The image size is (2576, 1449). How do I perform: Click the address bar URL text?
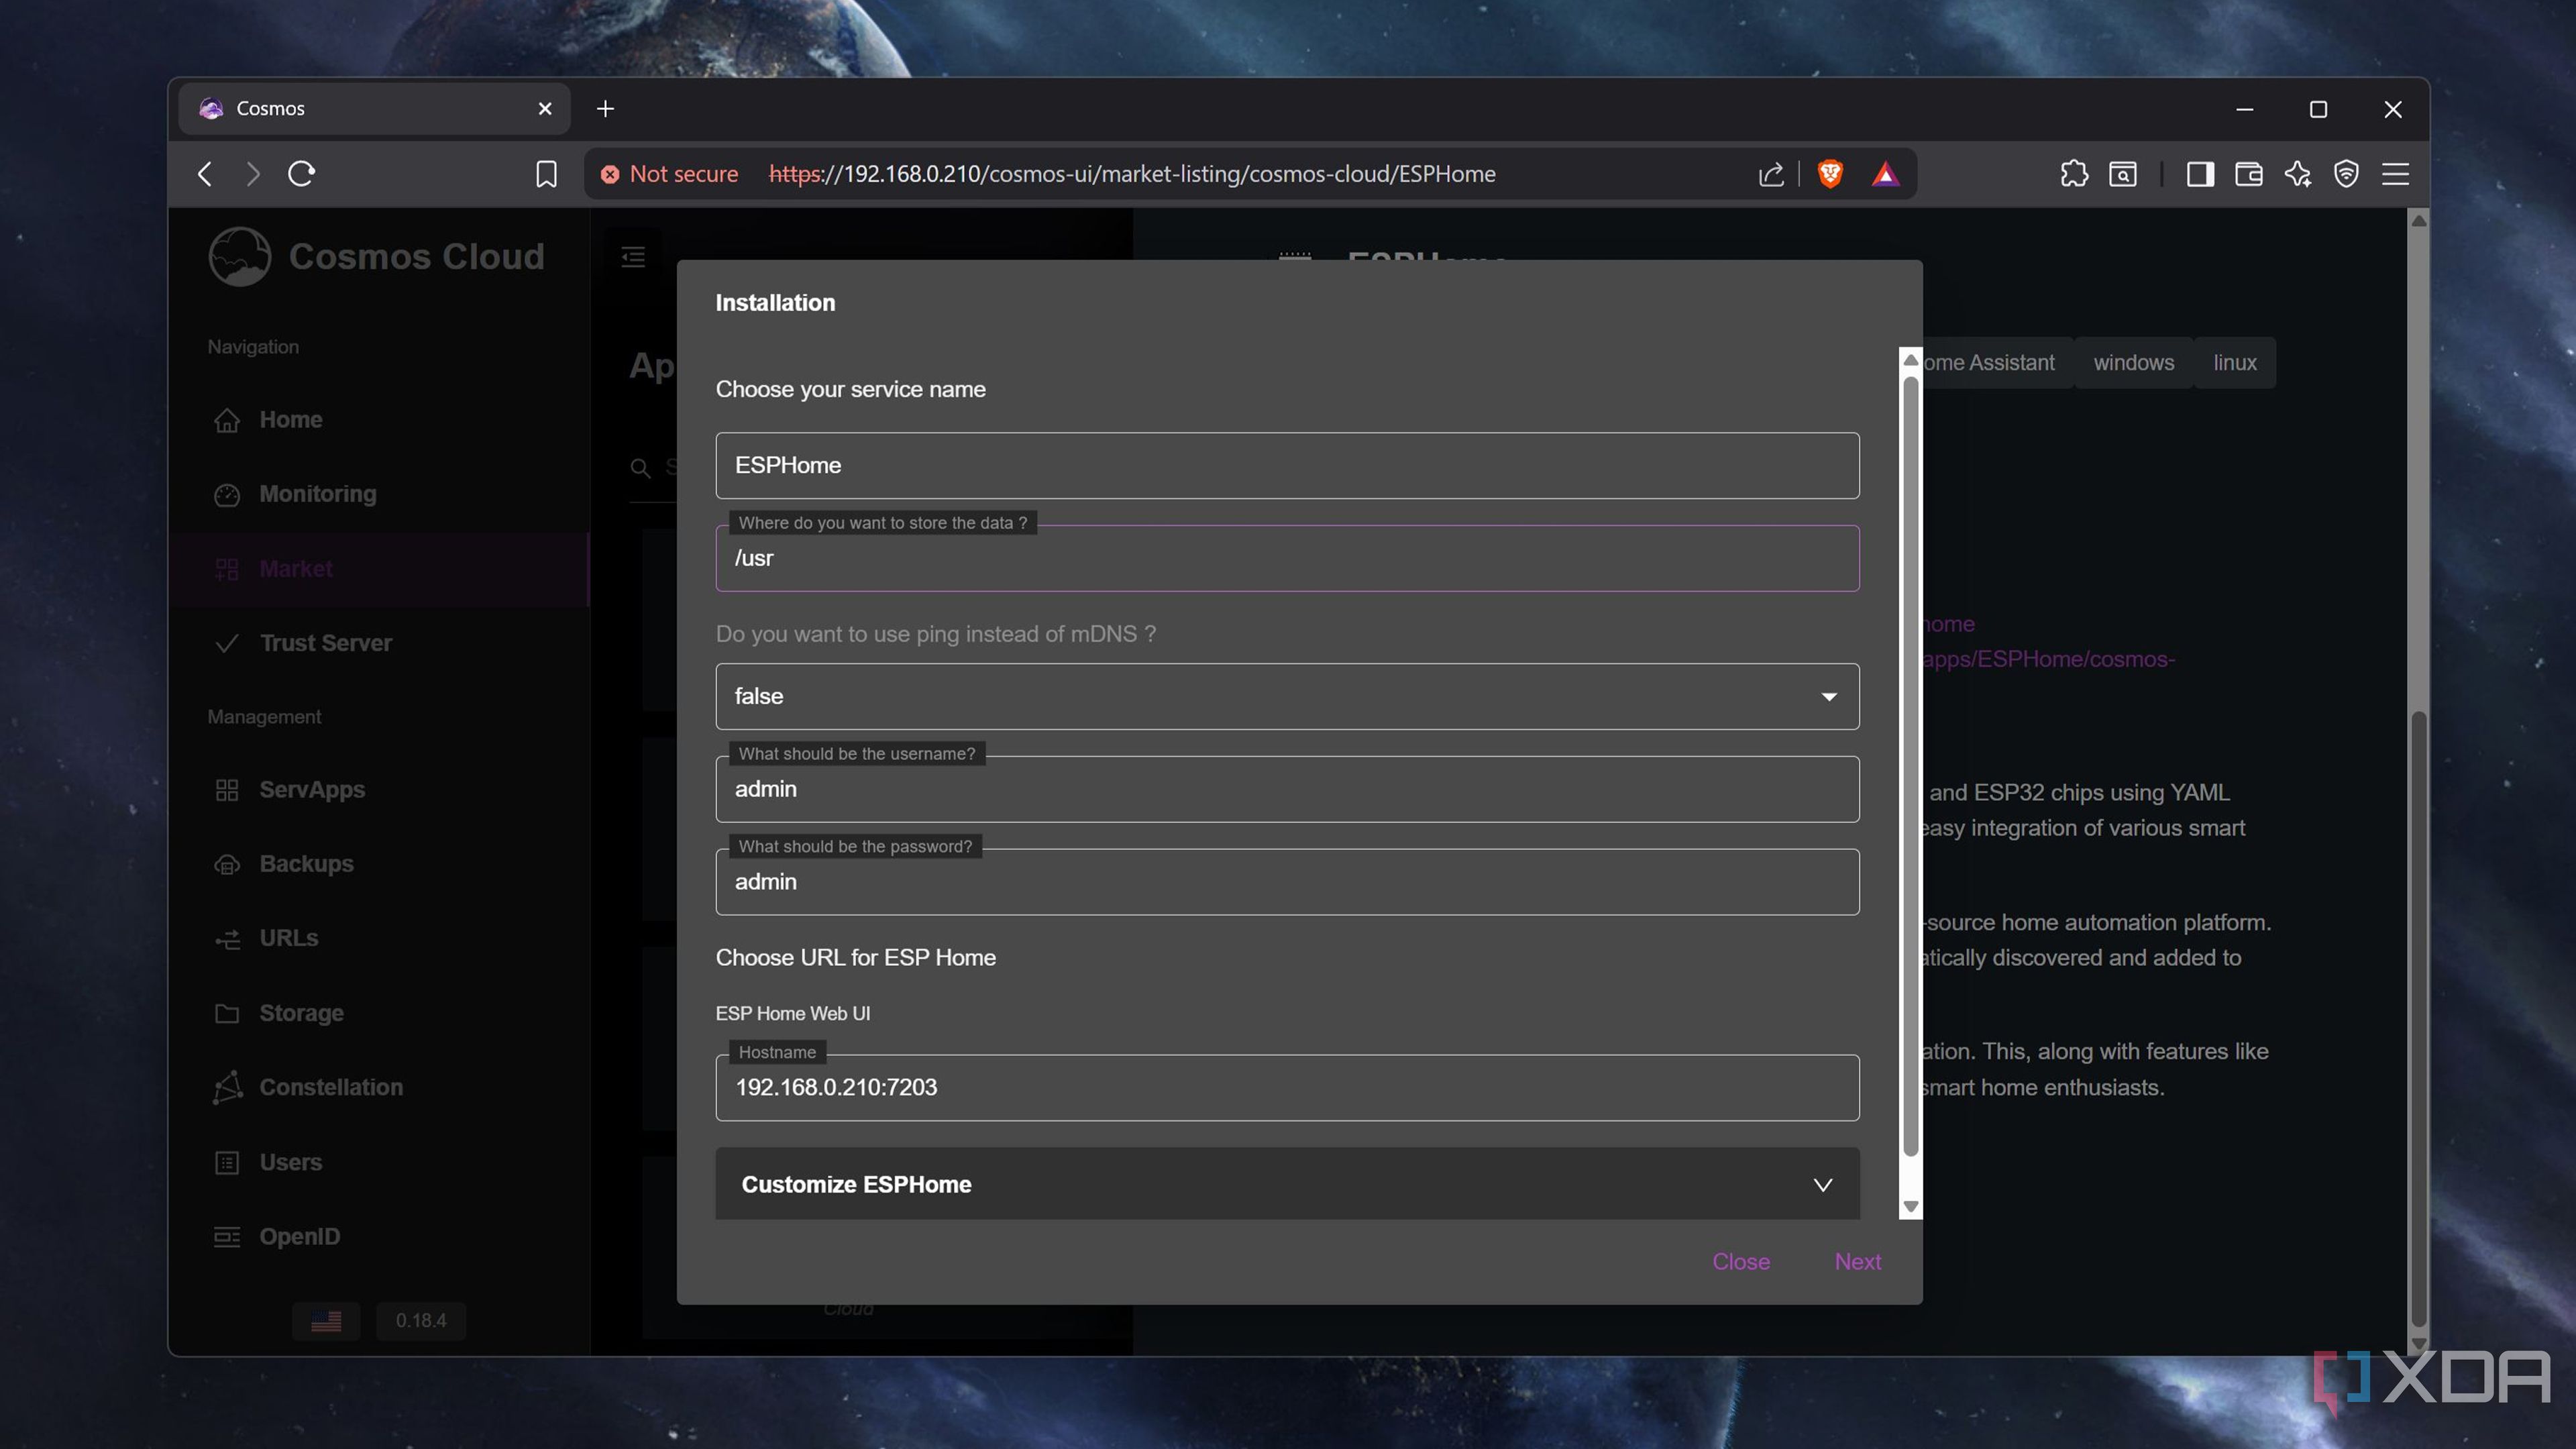1131,174
